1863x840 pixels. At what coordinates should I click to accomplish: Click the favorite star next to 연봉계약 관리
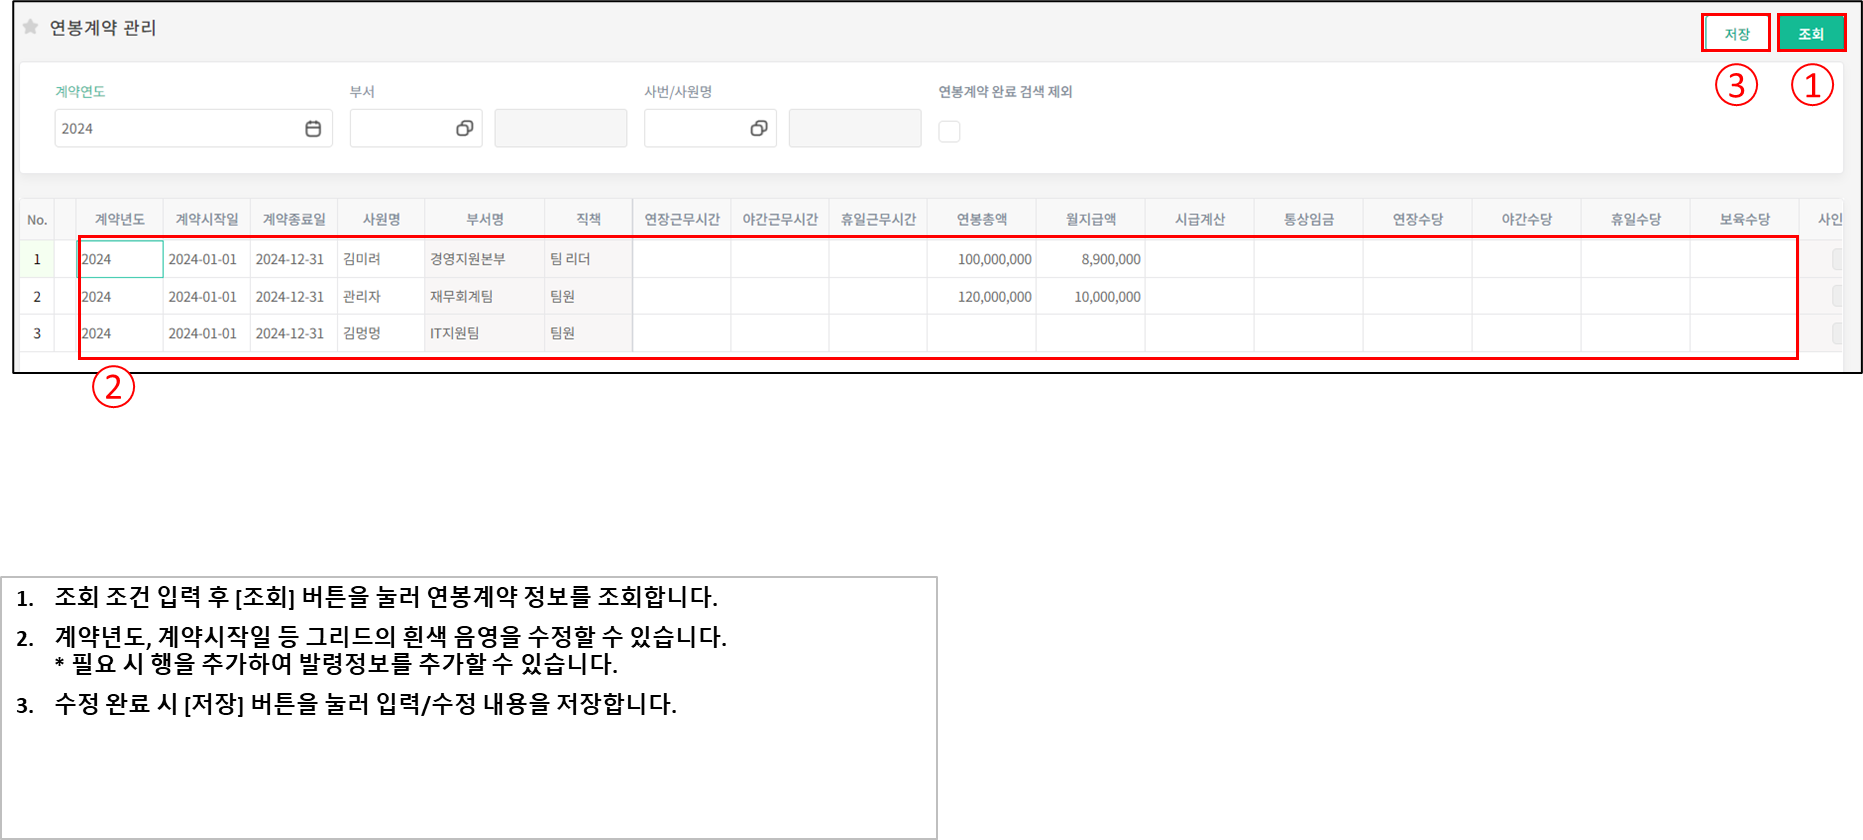point(30,27)
